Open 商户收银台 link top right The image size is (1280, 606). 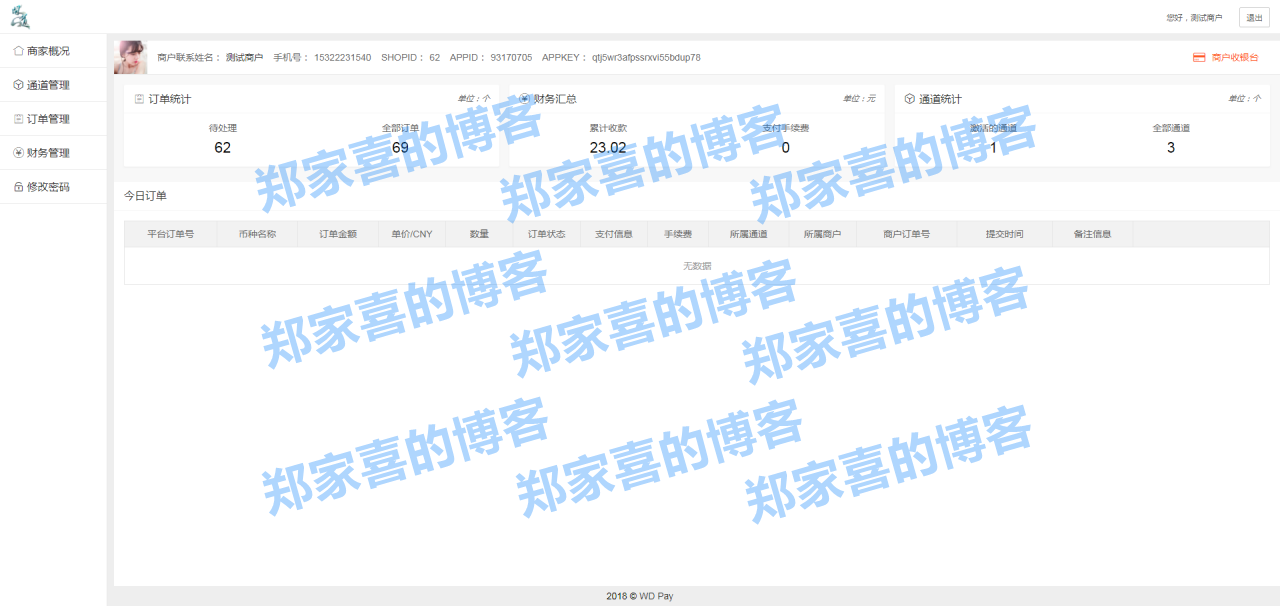click(x=1233, y=57)
